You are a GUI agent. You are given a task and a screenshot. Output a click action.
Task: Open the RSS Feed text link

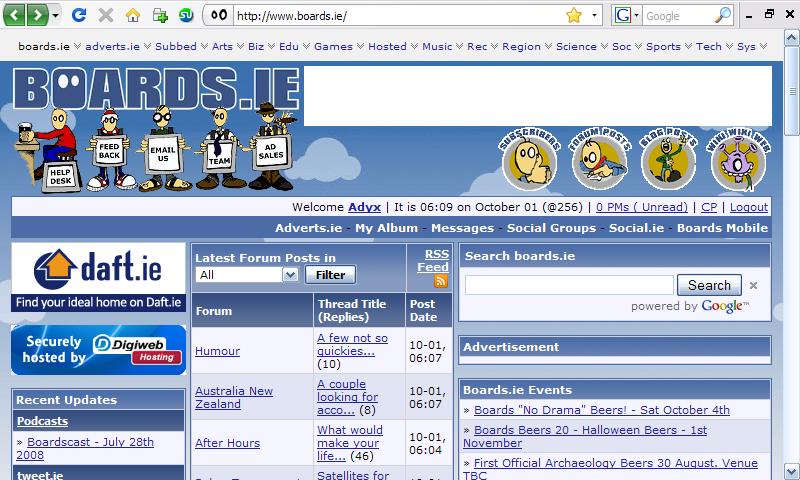click(433, 261)
